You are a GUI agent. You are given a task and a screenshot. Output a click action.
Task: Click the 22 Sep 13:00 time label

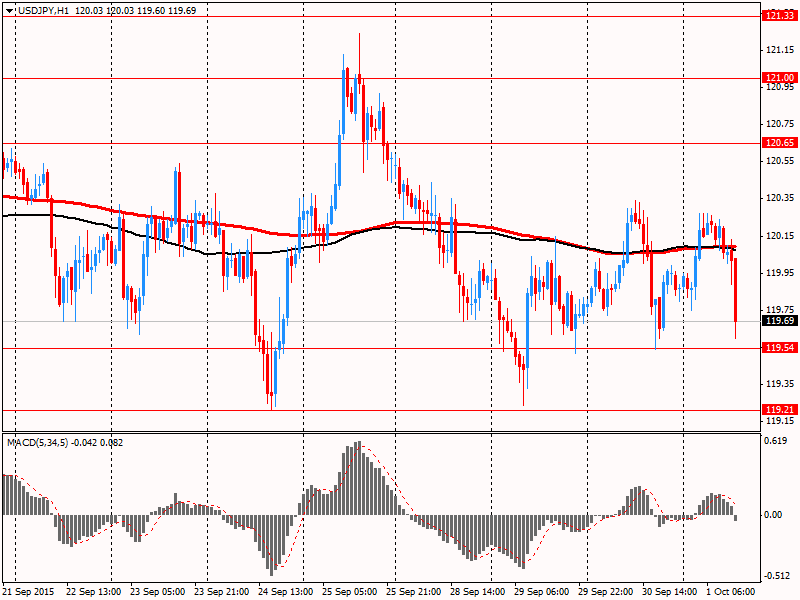pyautogui.click(x=94, y=592)
